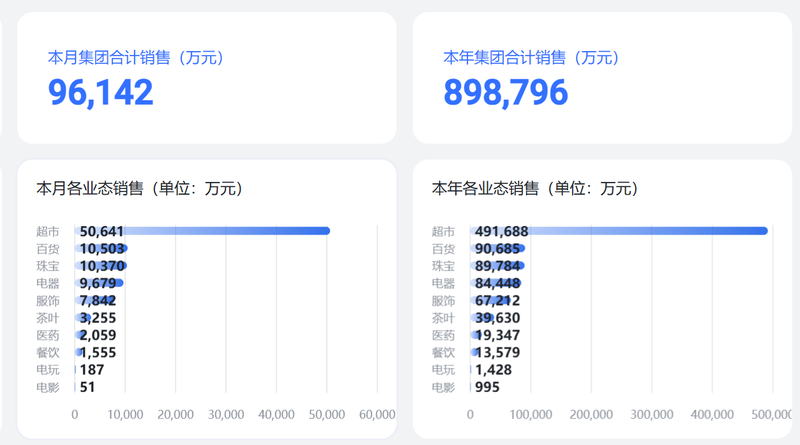Click the 30,000 axis tick label

click(226, 414)
